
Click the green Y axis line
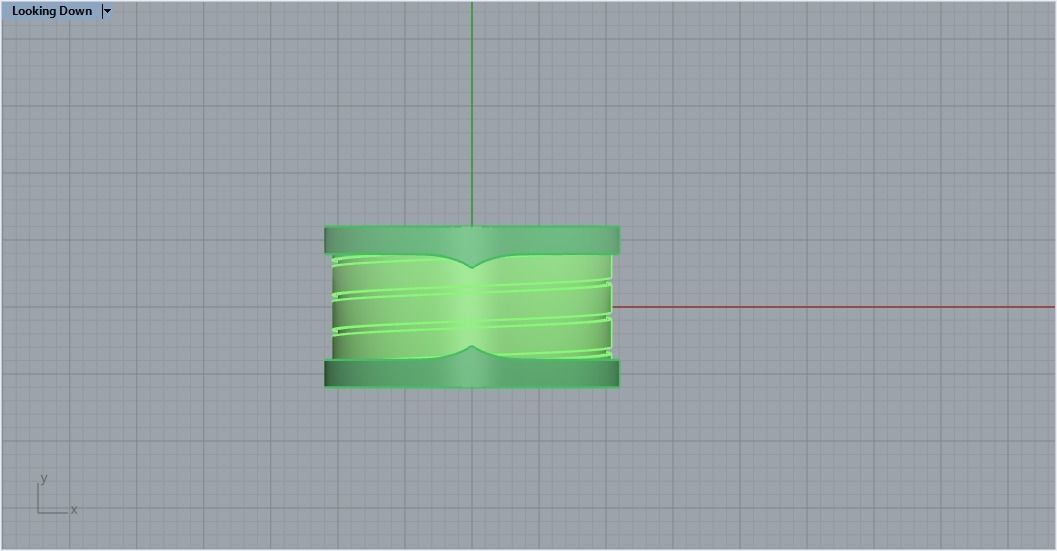click(x=472, y=113)
